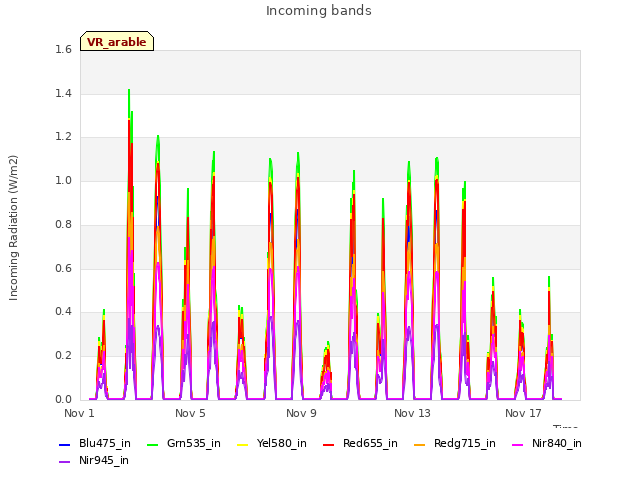640x480 pixels.
Task: Click the 1.4 y-axis tick label
Action: click(63, 93)
